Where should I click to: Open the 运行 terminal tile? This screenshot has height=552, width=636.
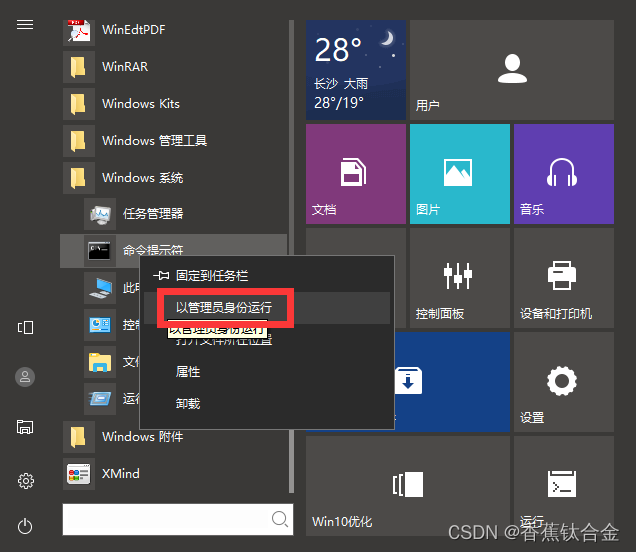(564, 486)
